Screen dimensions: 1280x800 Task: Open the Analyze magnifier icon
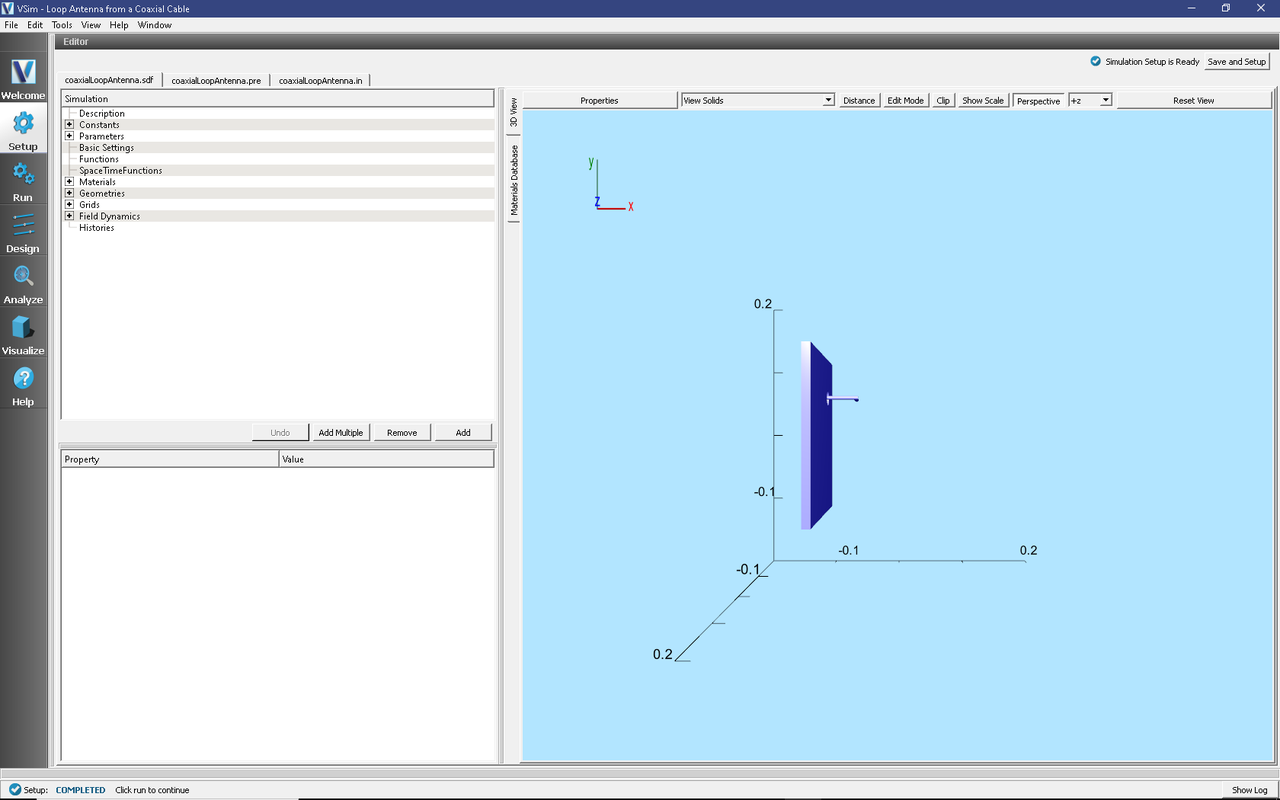point(23,277)
